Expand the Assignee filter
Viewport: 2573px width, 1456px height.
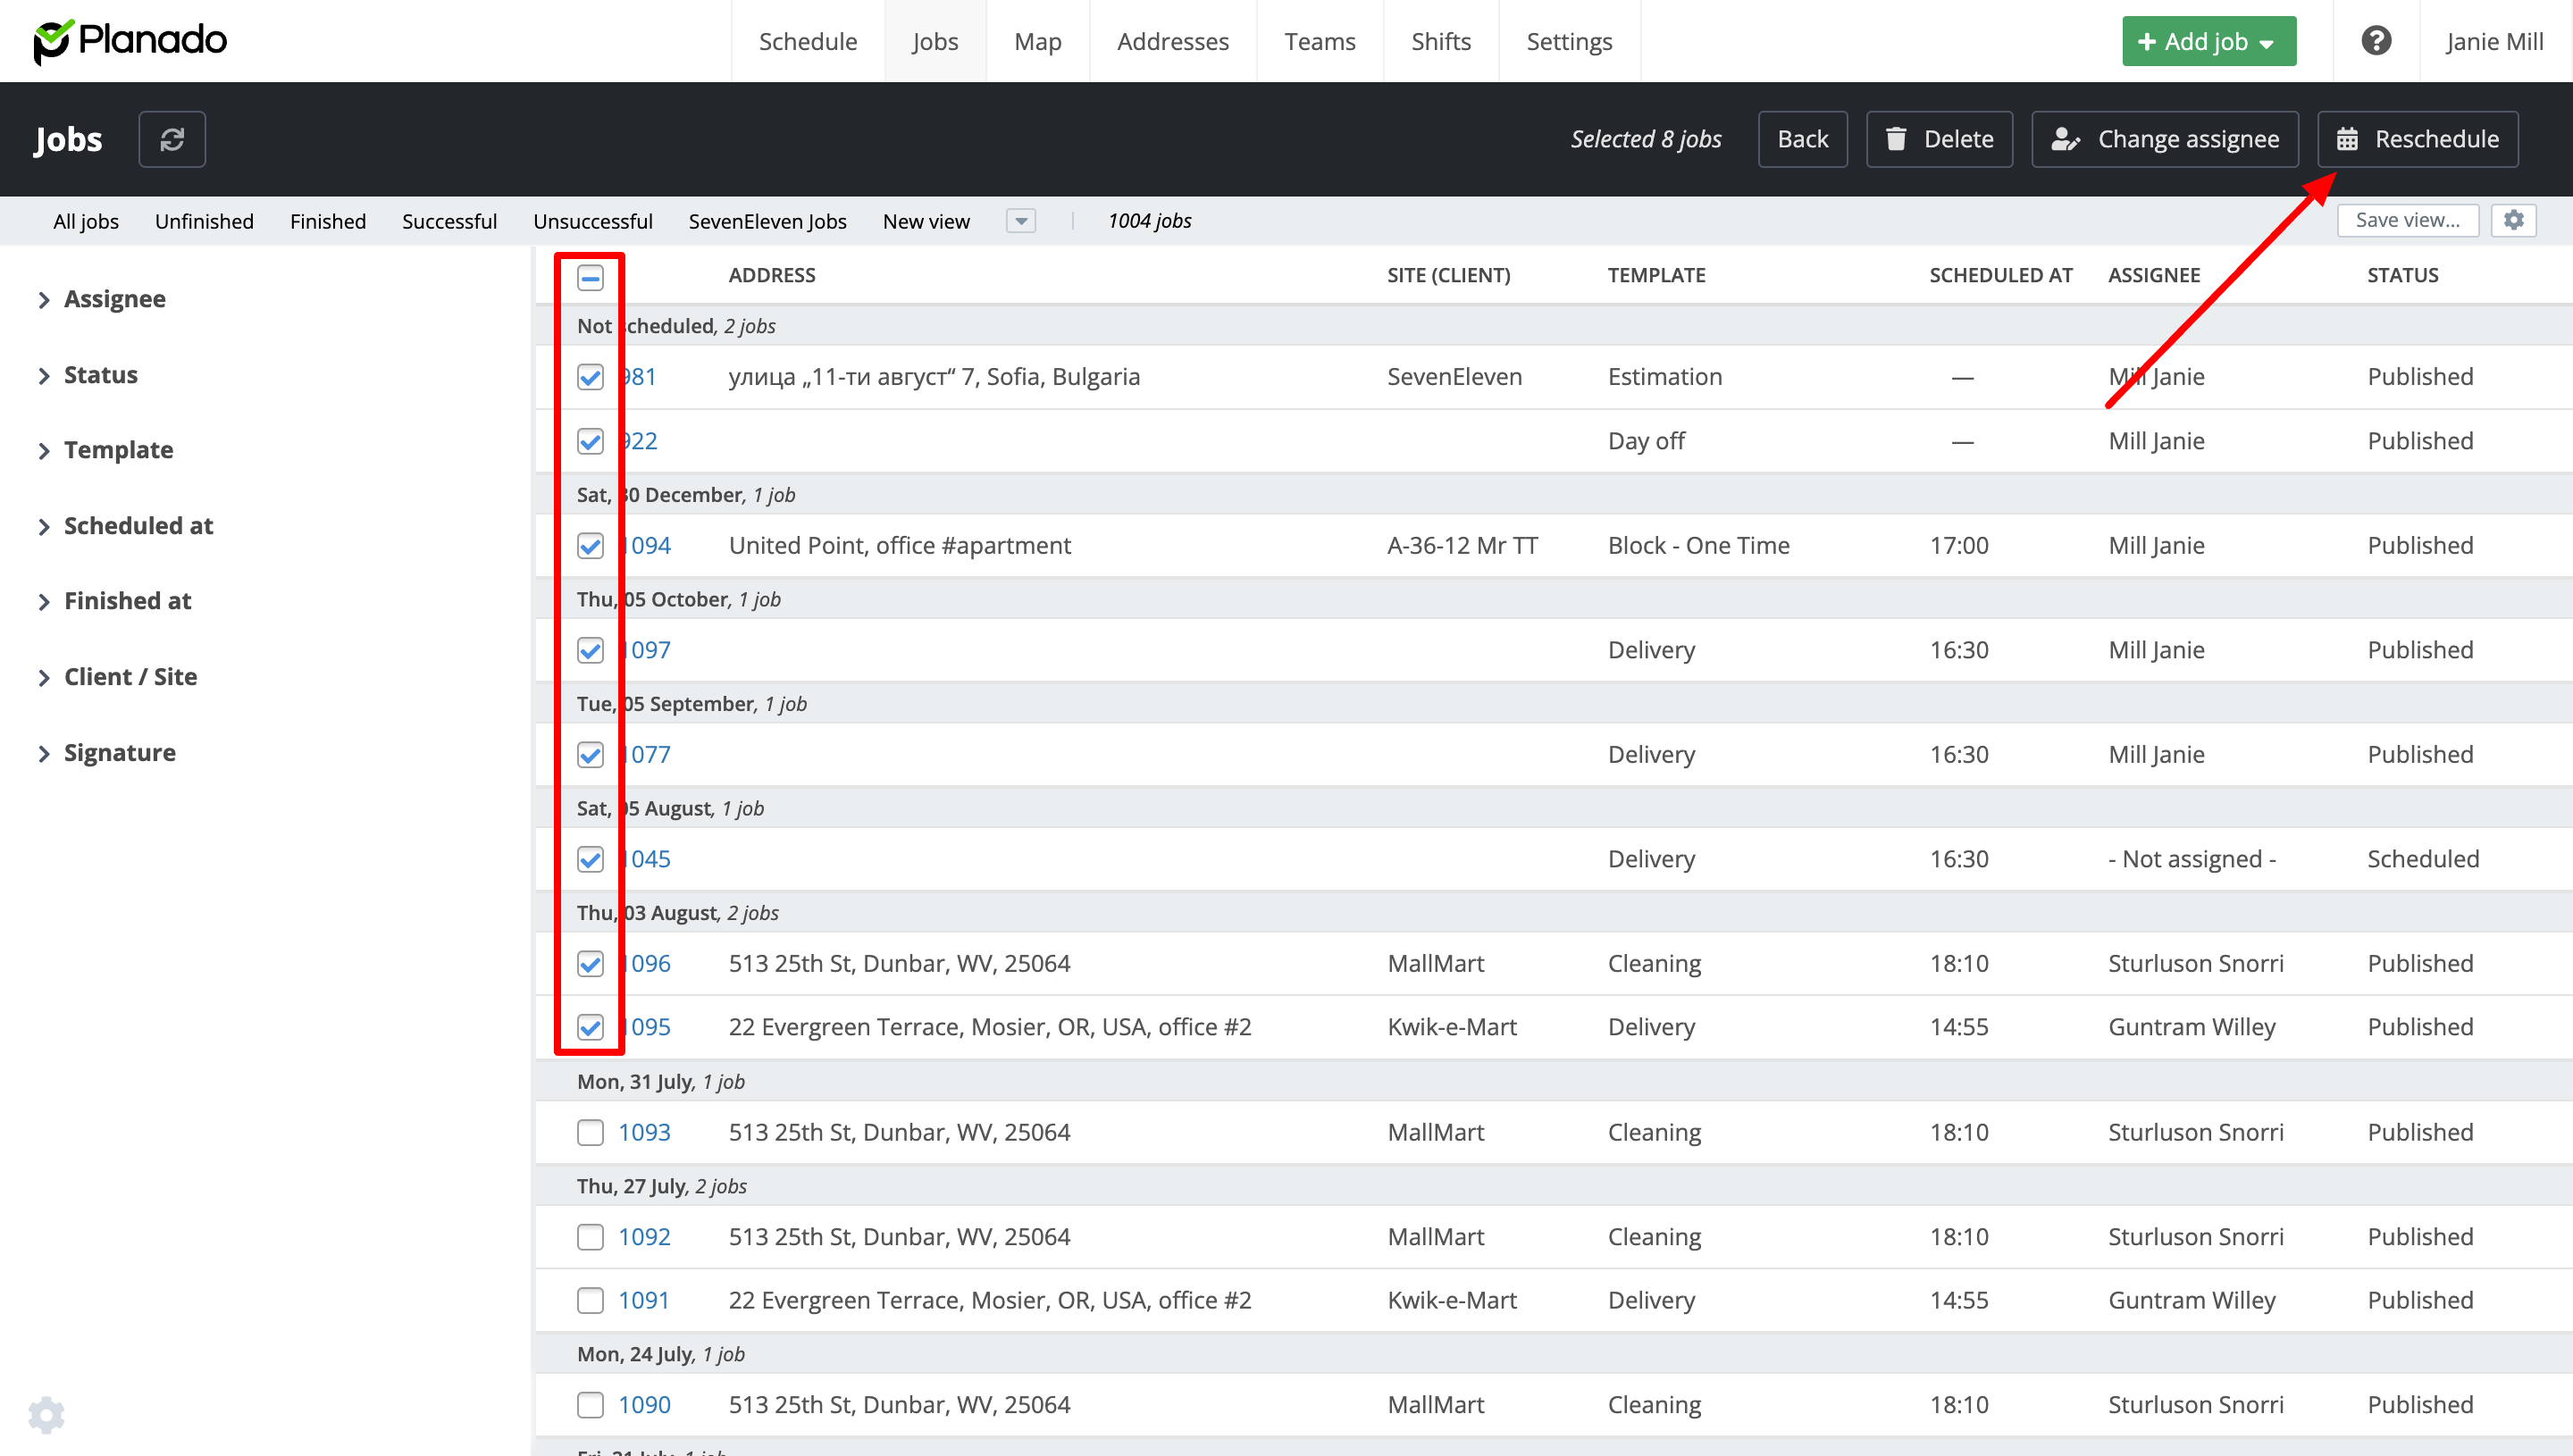coord(114,299)
